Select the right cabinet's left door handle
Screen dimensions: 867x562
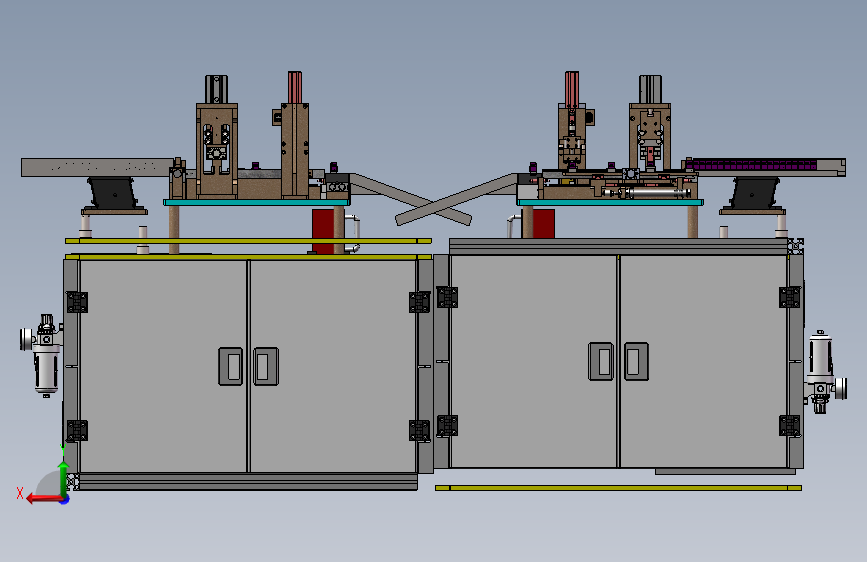(x=600, y=361)
